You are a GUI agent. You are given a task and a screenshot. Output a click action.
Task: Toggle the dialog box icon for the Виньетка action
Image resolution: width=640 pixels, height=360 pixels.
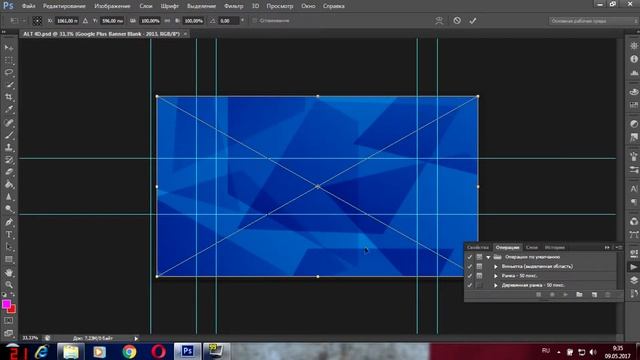[479, 267]
